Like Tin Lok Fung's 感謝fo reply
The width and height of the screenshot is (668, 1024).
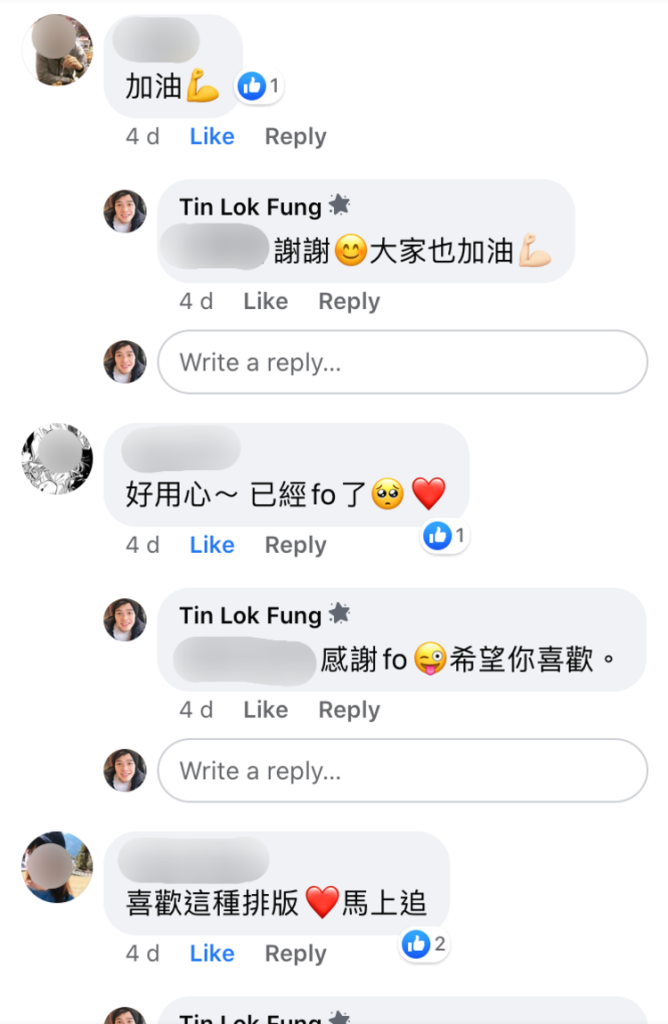265,710
